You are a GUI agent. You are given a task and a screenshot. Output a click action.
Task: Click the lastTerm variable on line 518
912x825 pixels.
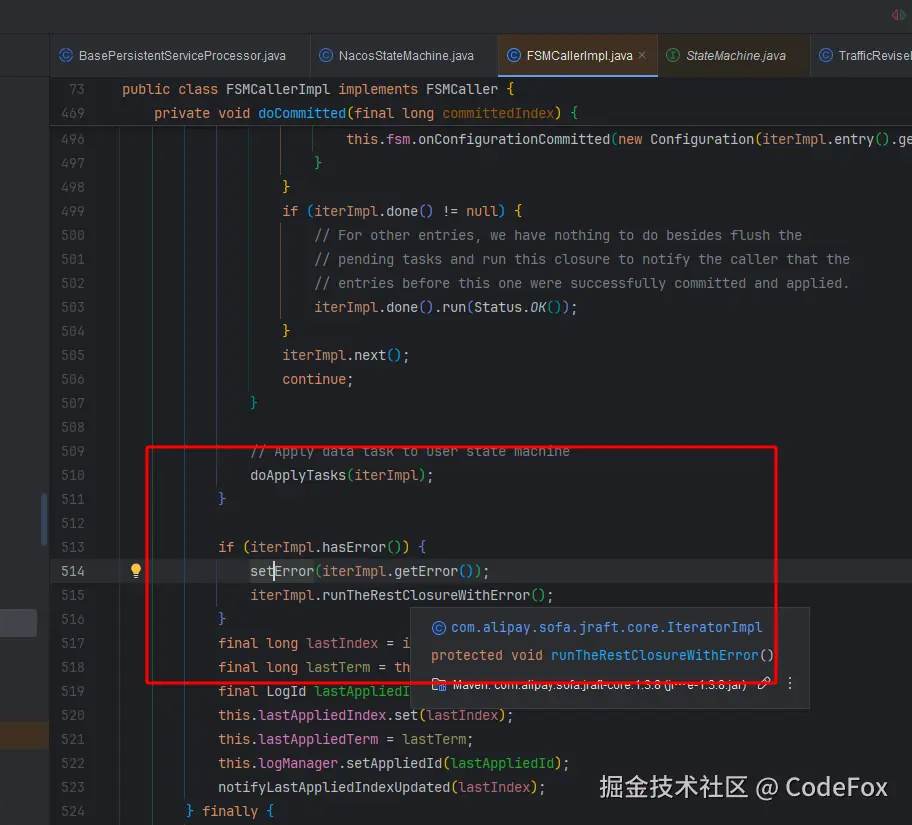pyautogui.click(x=338, y=667)
